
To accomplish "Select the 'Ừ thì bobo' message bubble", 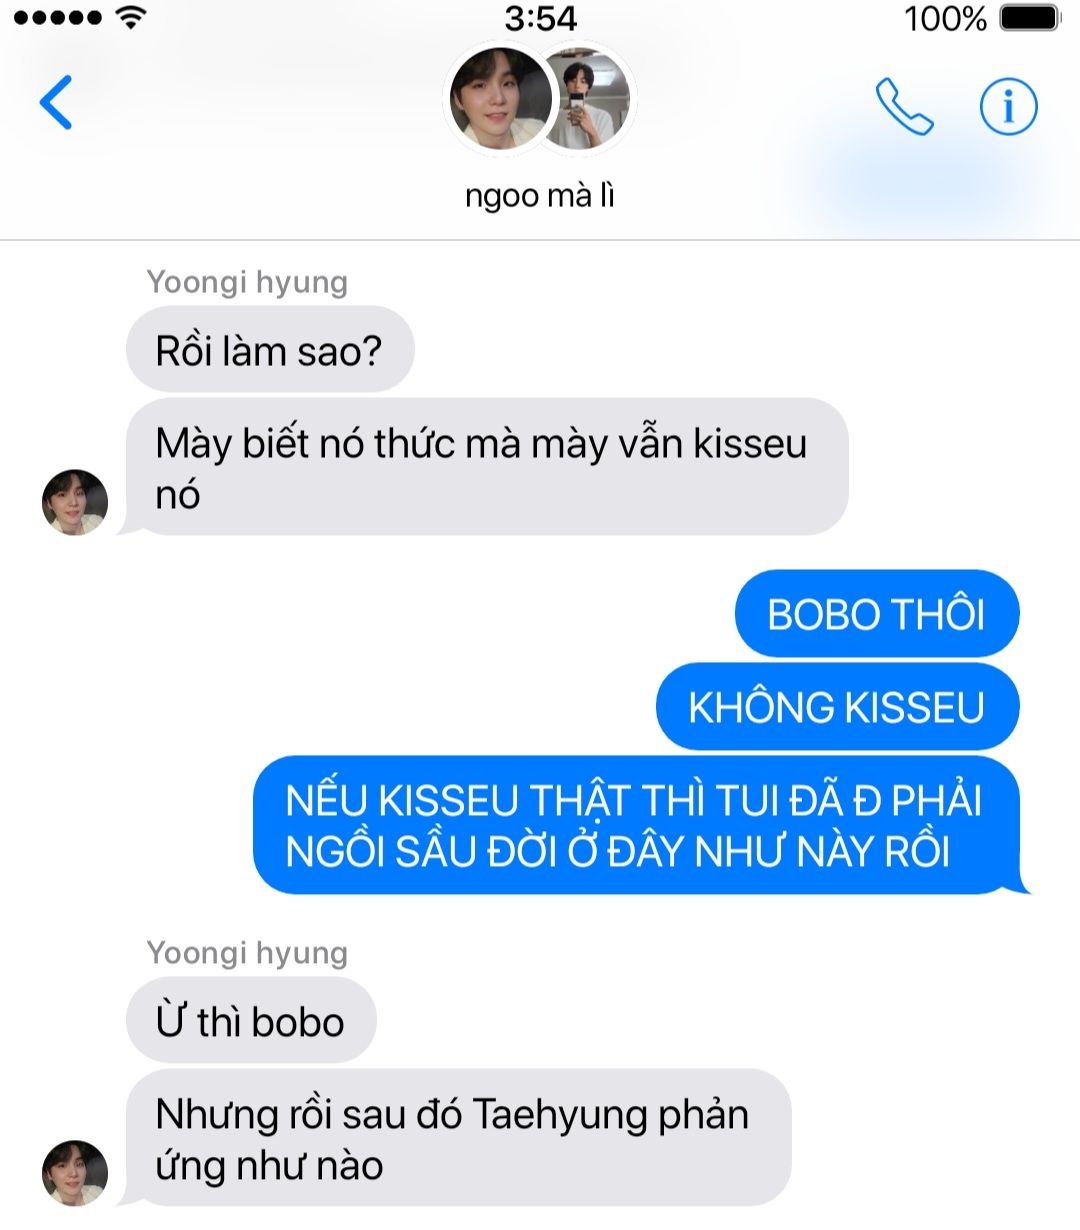I will click(251, 1020).
